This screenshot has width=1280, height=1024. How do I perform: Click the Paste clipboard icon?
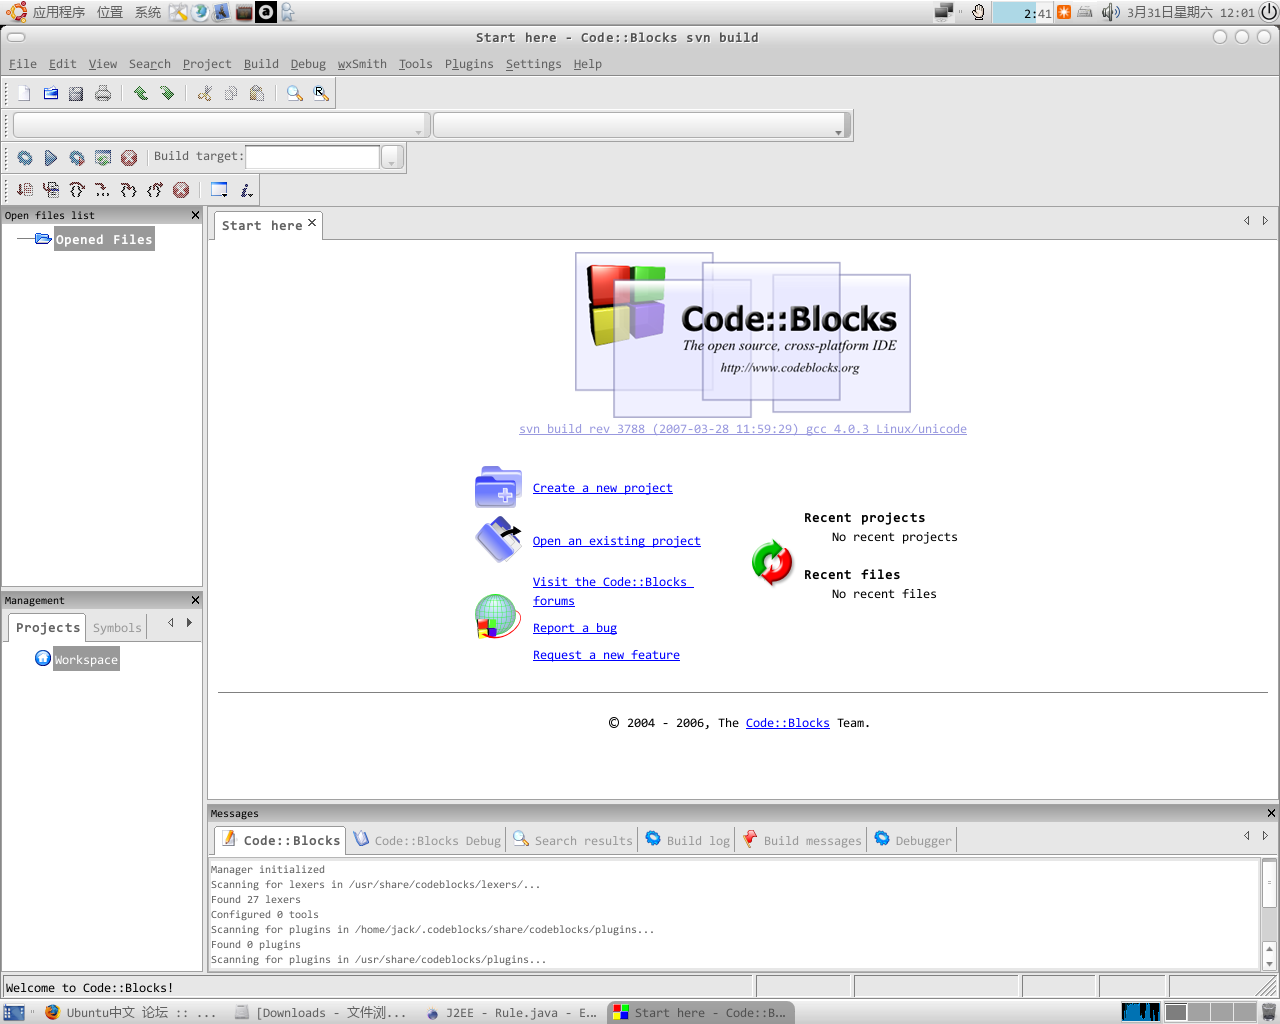point(257,93)
